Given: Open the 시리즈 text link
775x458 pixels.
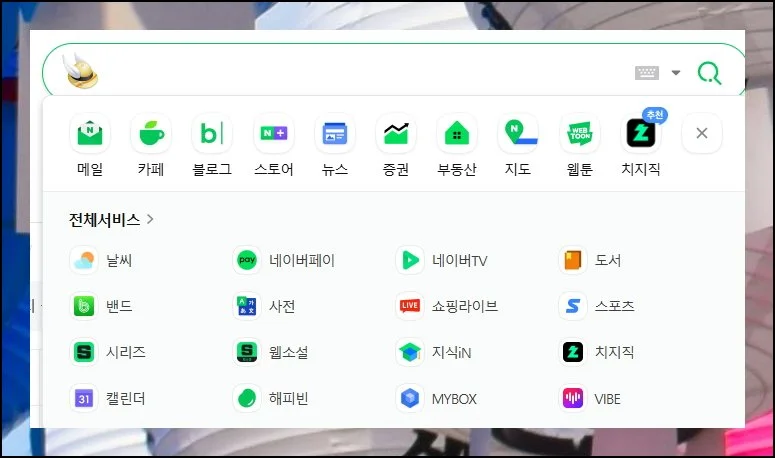Looking at the screenshot, I should 126,352.
